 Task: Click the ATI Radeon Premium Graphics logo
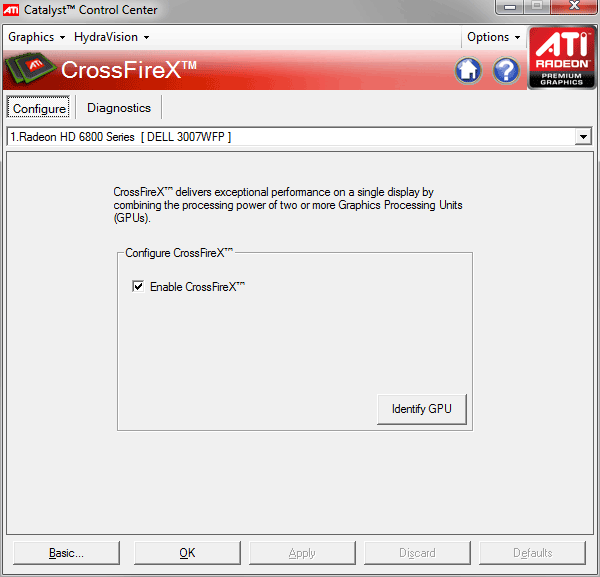click(561, 58)
